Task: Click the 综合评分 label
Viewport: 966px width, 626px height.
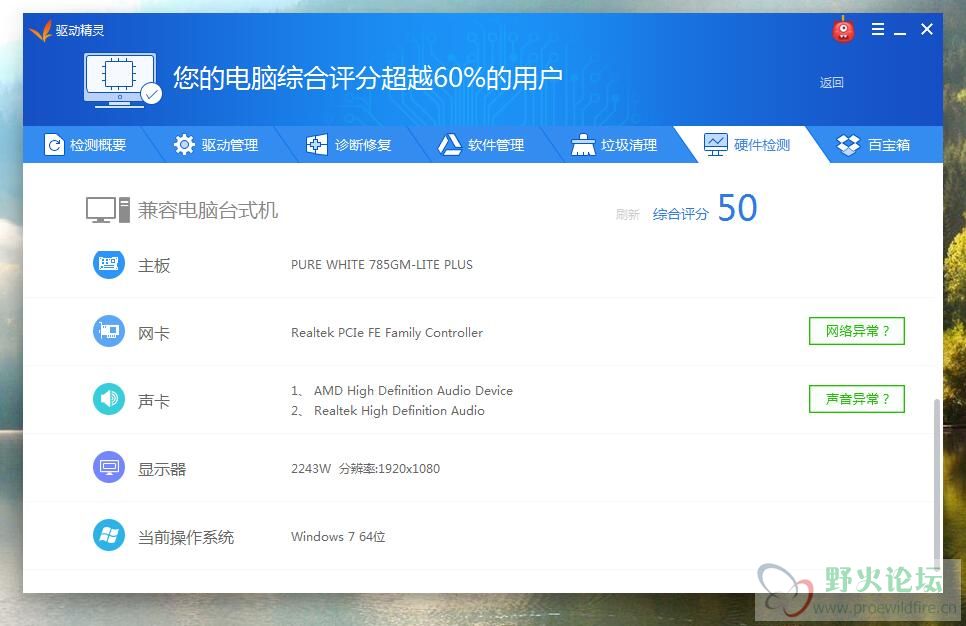Action: pyautogui.click(x=681, y=214)
